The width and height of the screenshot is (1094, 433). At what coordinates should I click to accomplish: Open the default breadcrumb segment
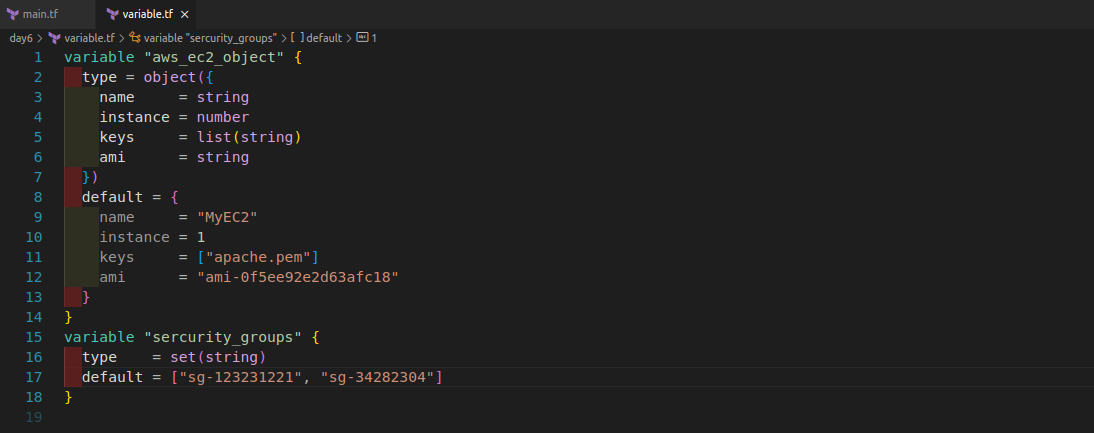click(324, 38)
